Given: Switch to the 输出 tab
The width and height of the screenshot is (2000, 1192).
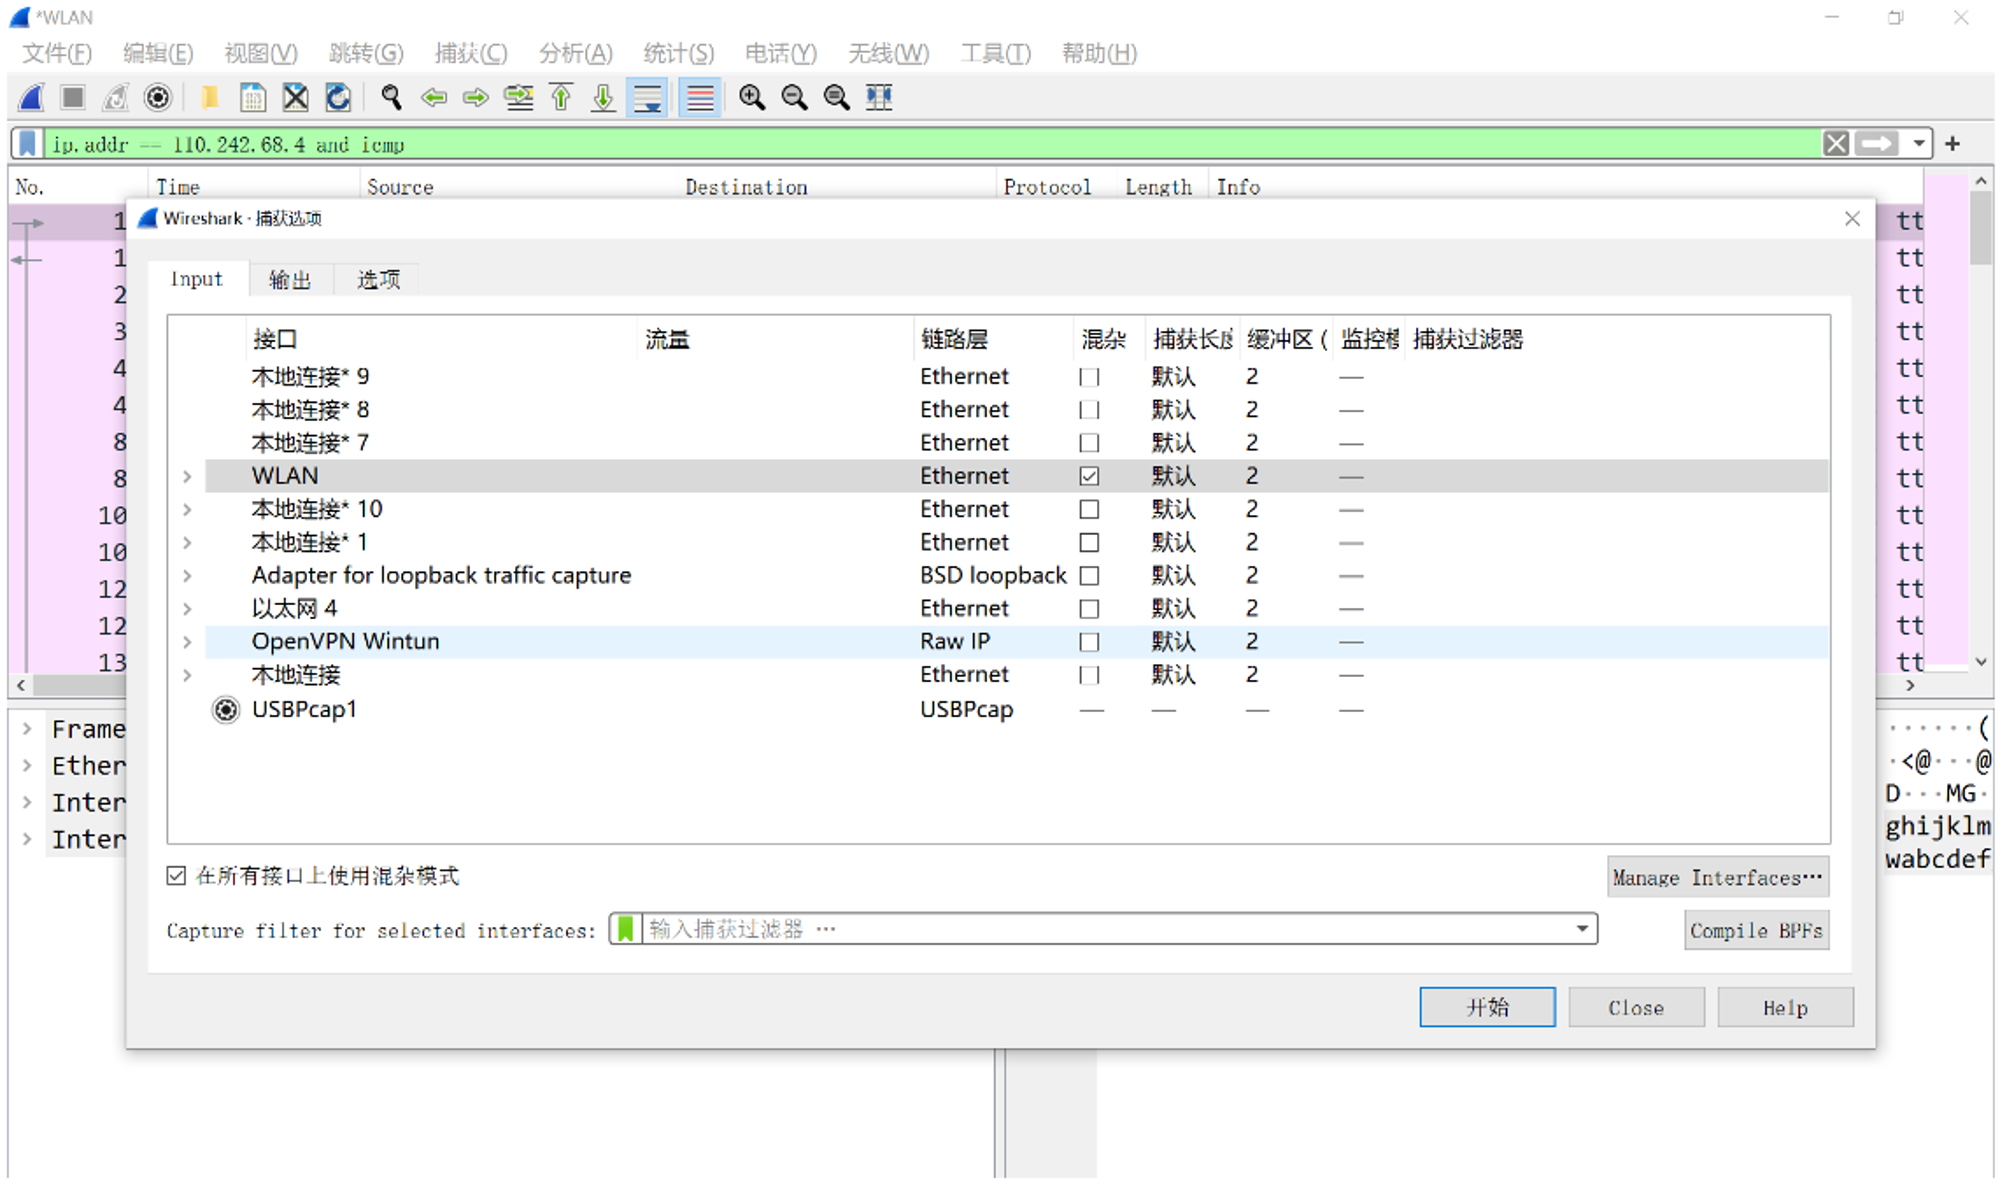Looking at the screenshot, I should [x=290, y=279].
